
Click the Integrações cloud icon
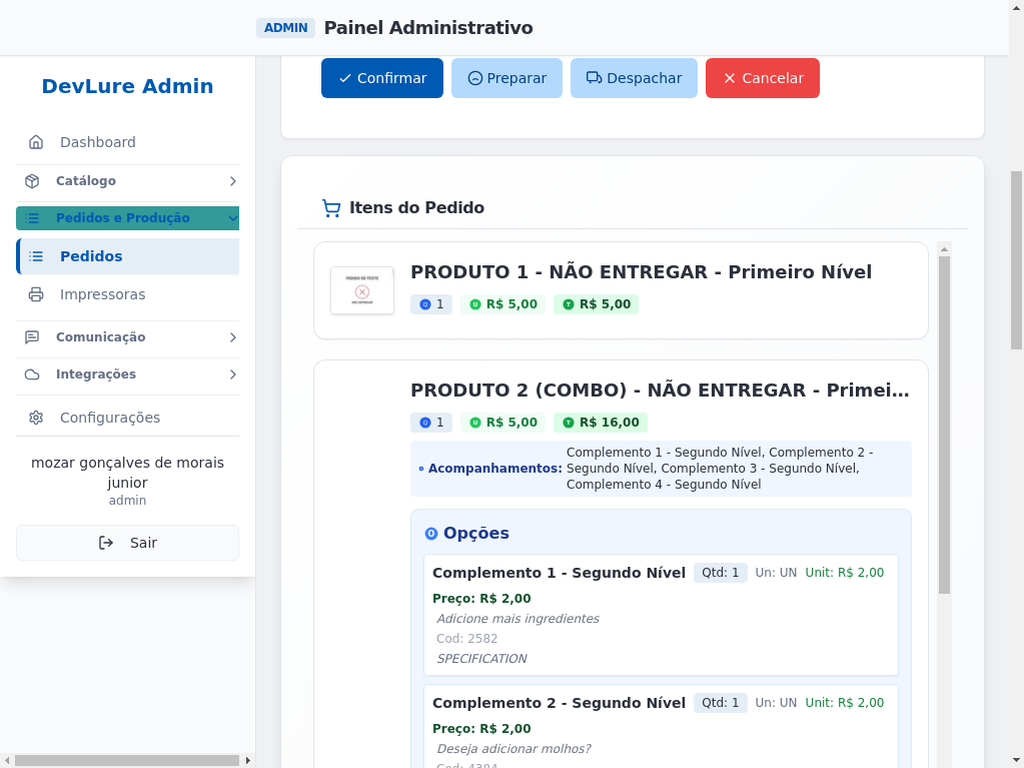(32, 374)
